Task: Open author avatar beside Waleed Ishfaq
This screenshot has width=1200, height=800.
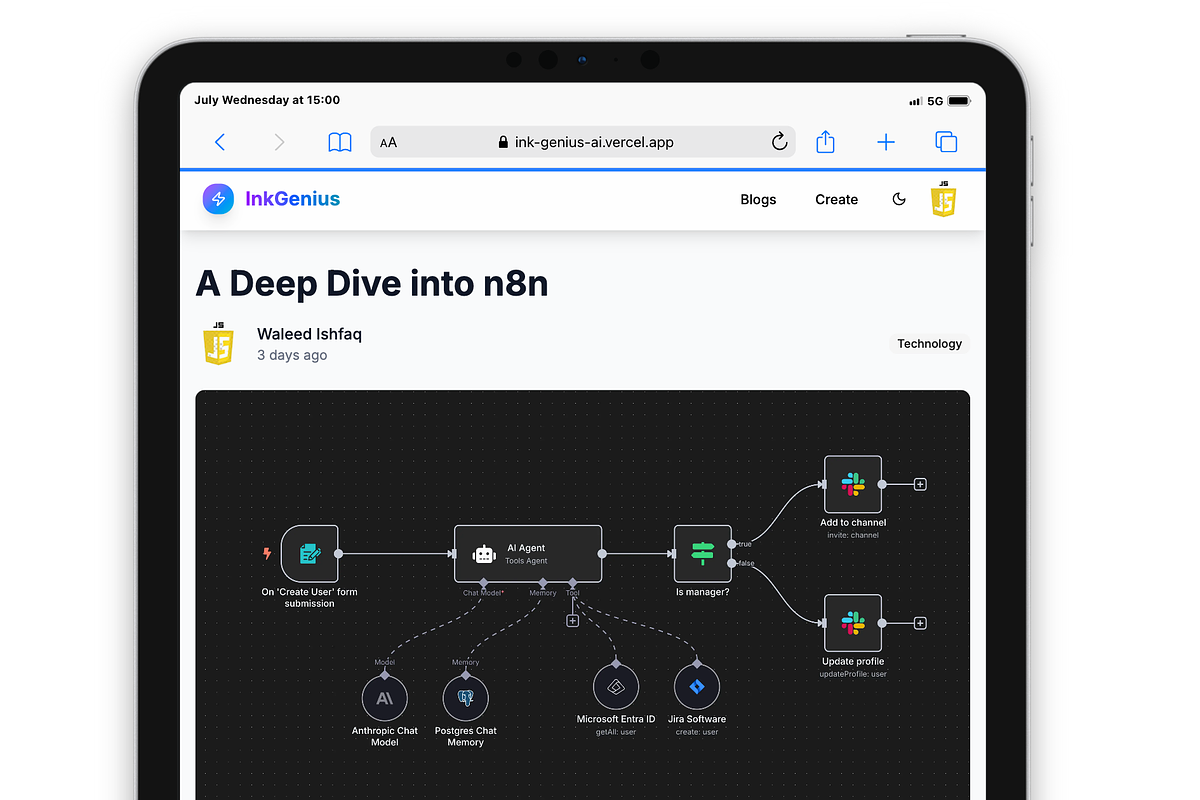Action: (x=219, y=343)
